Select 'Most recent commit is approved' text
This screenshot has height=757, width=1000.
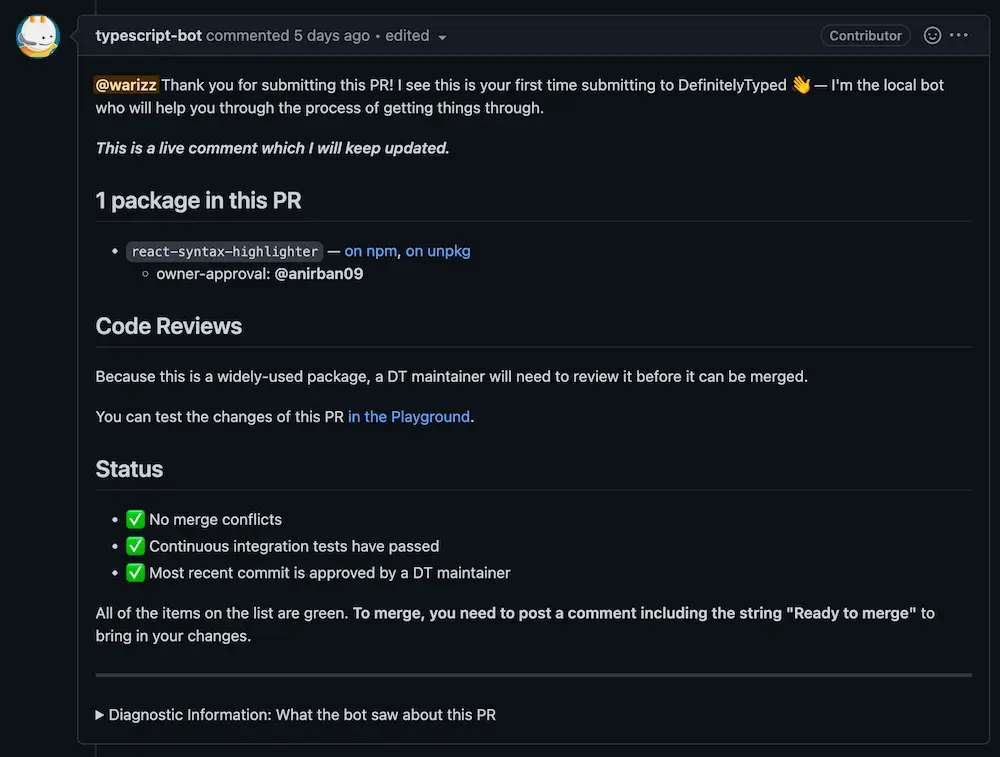point(330,573)
